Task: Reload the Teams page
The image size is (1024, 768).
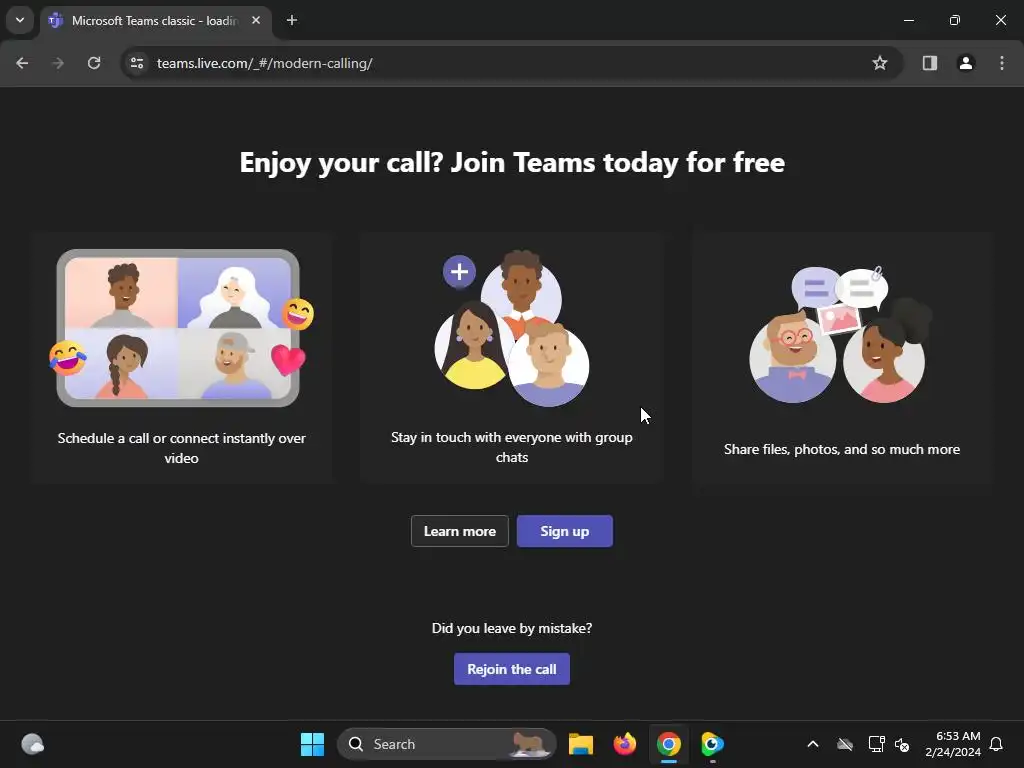Action: [94, 63]
